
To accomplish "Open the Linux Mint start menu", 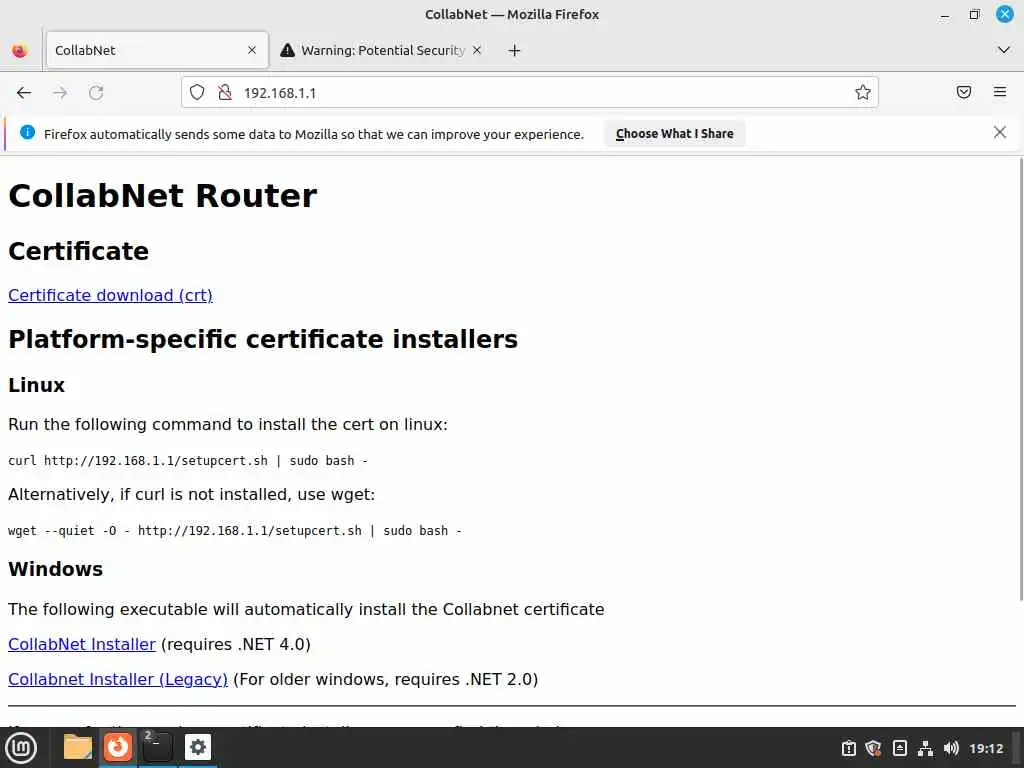I will [x=21, y=748].
